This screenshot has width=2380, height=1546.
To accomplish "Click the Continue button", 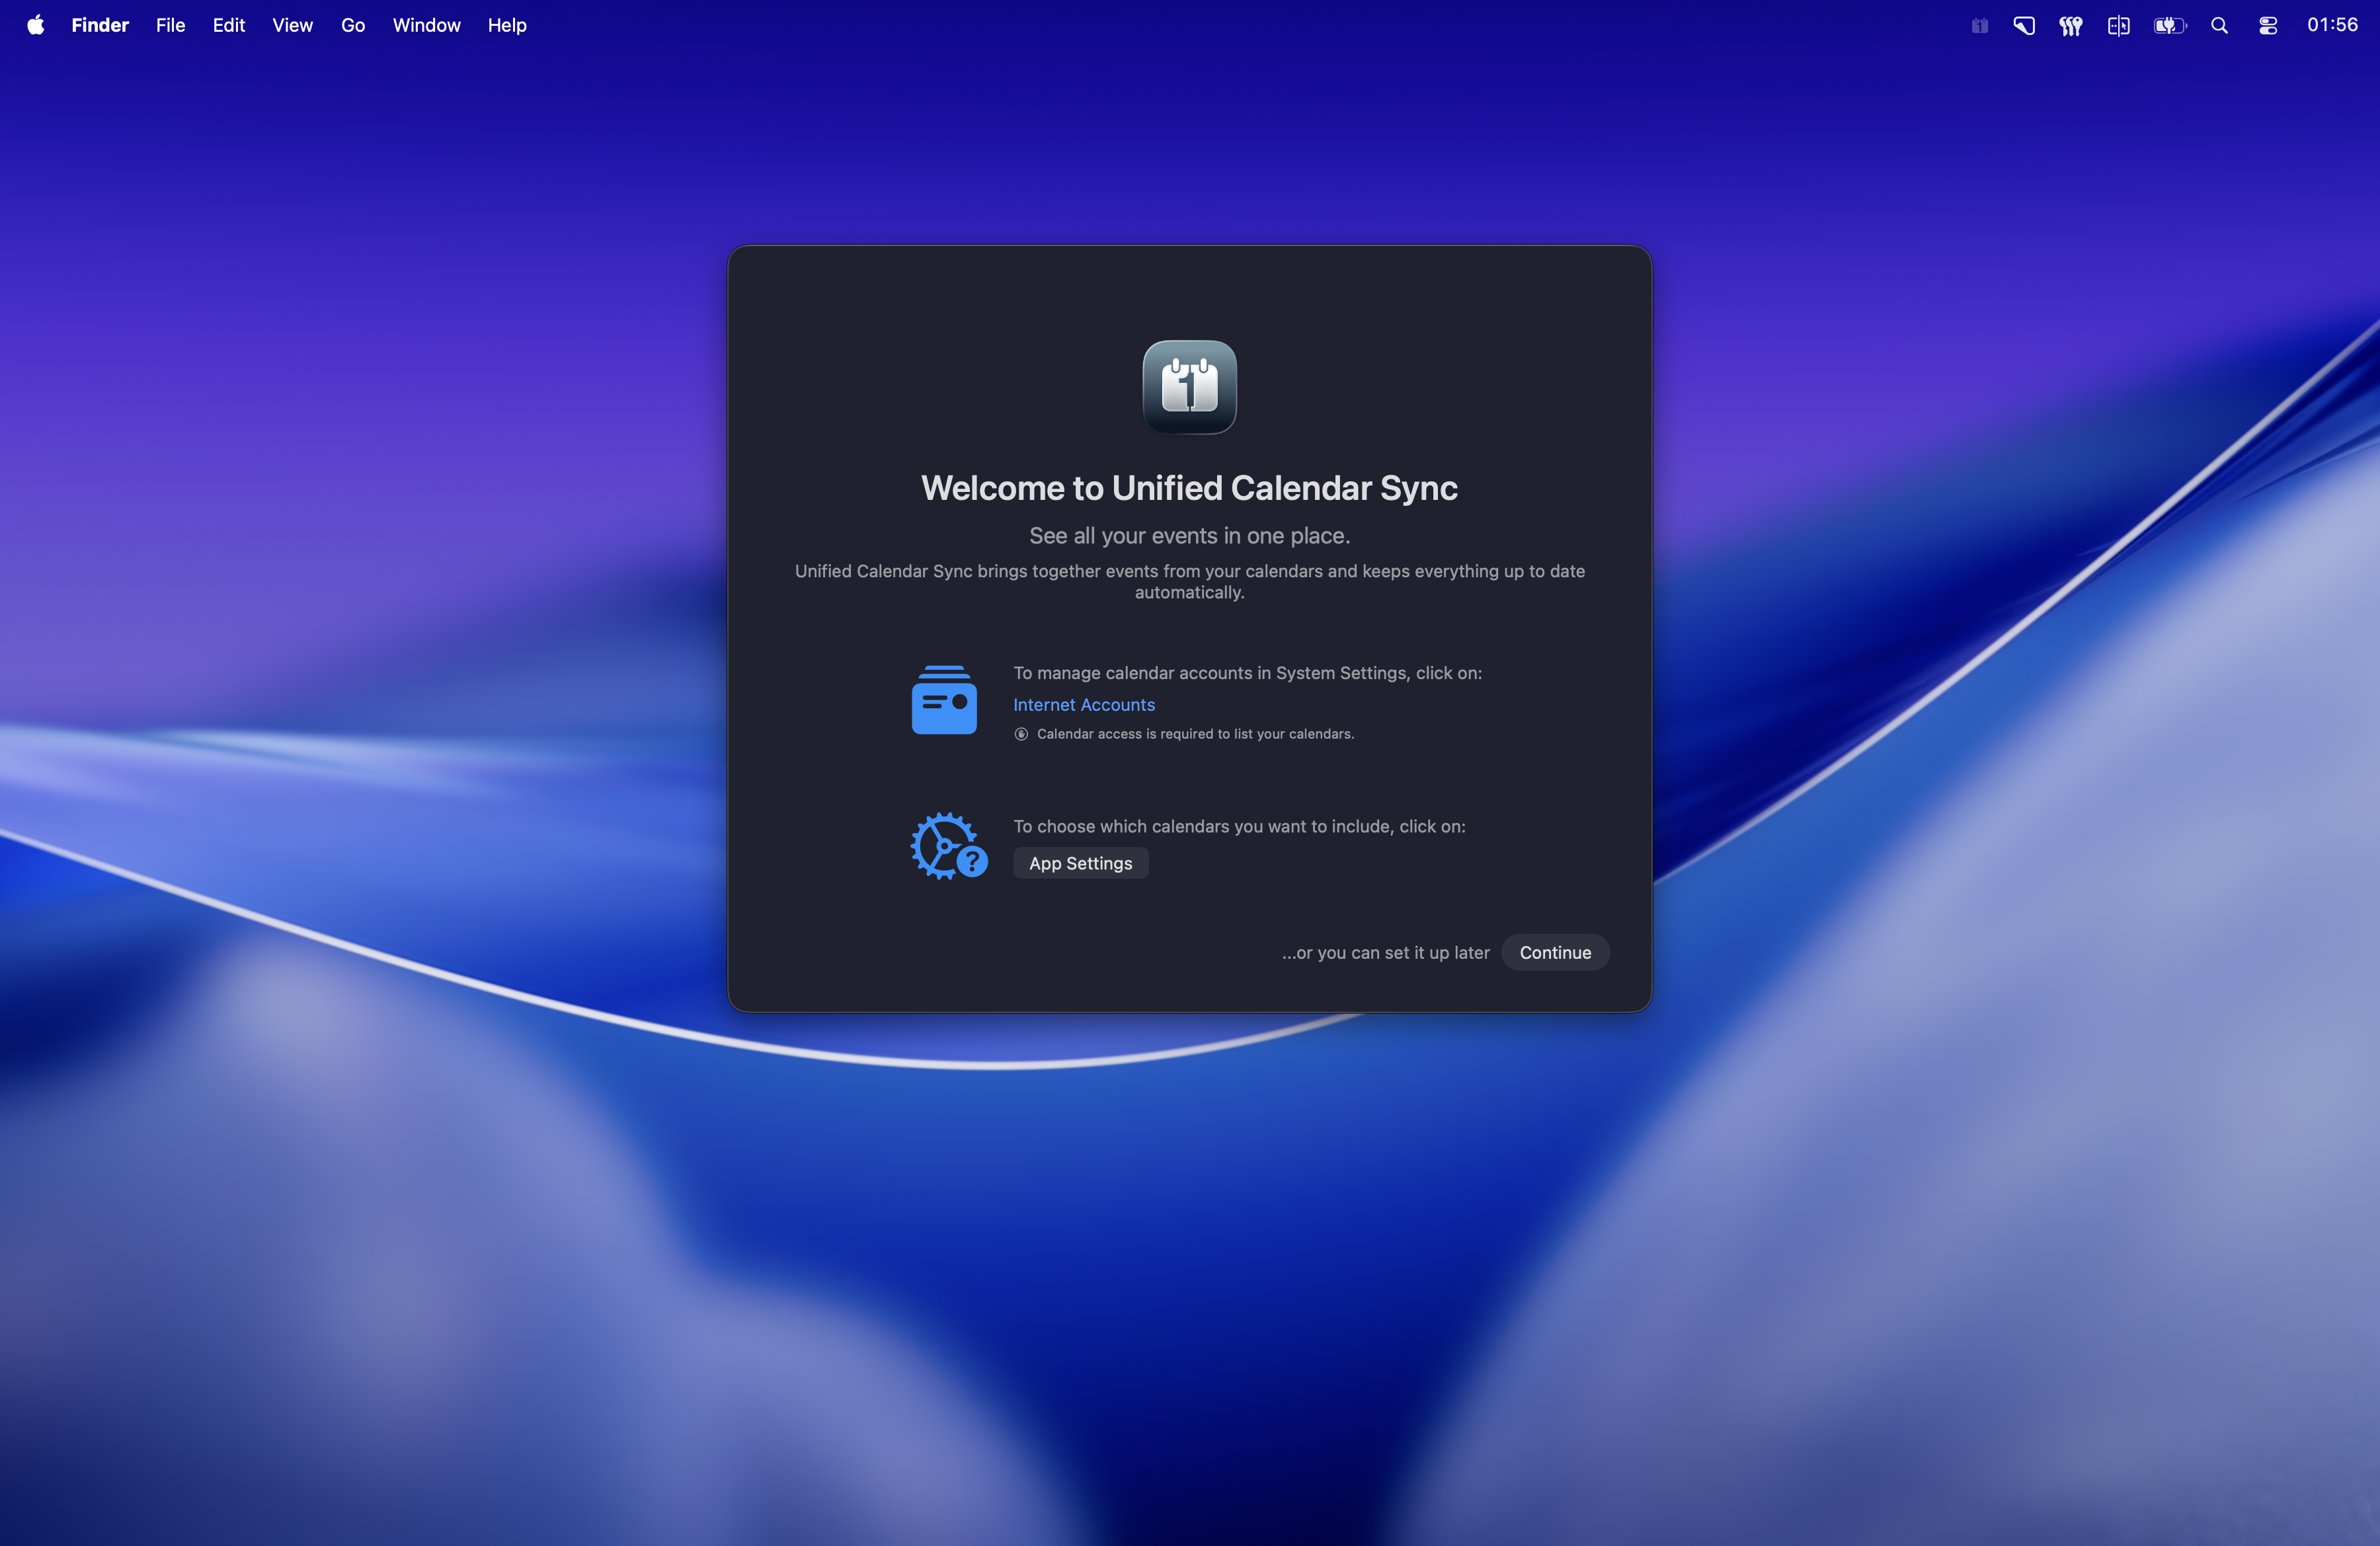I will [x=1555, y=952].
